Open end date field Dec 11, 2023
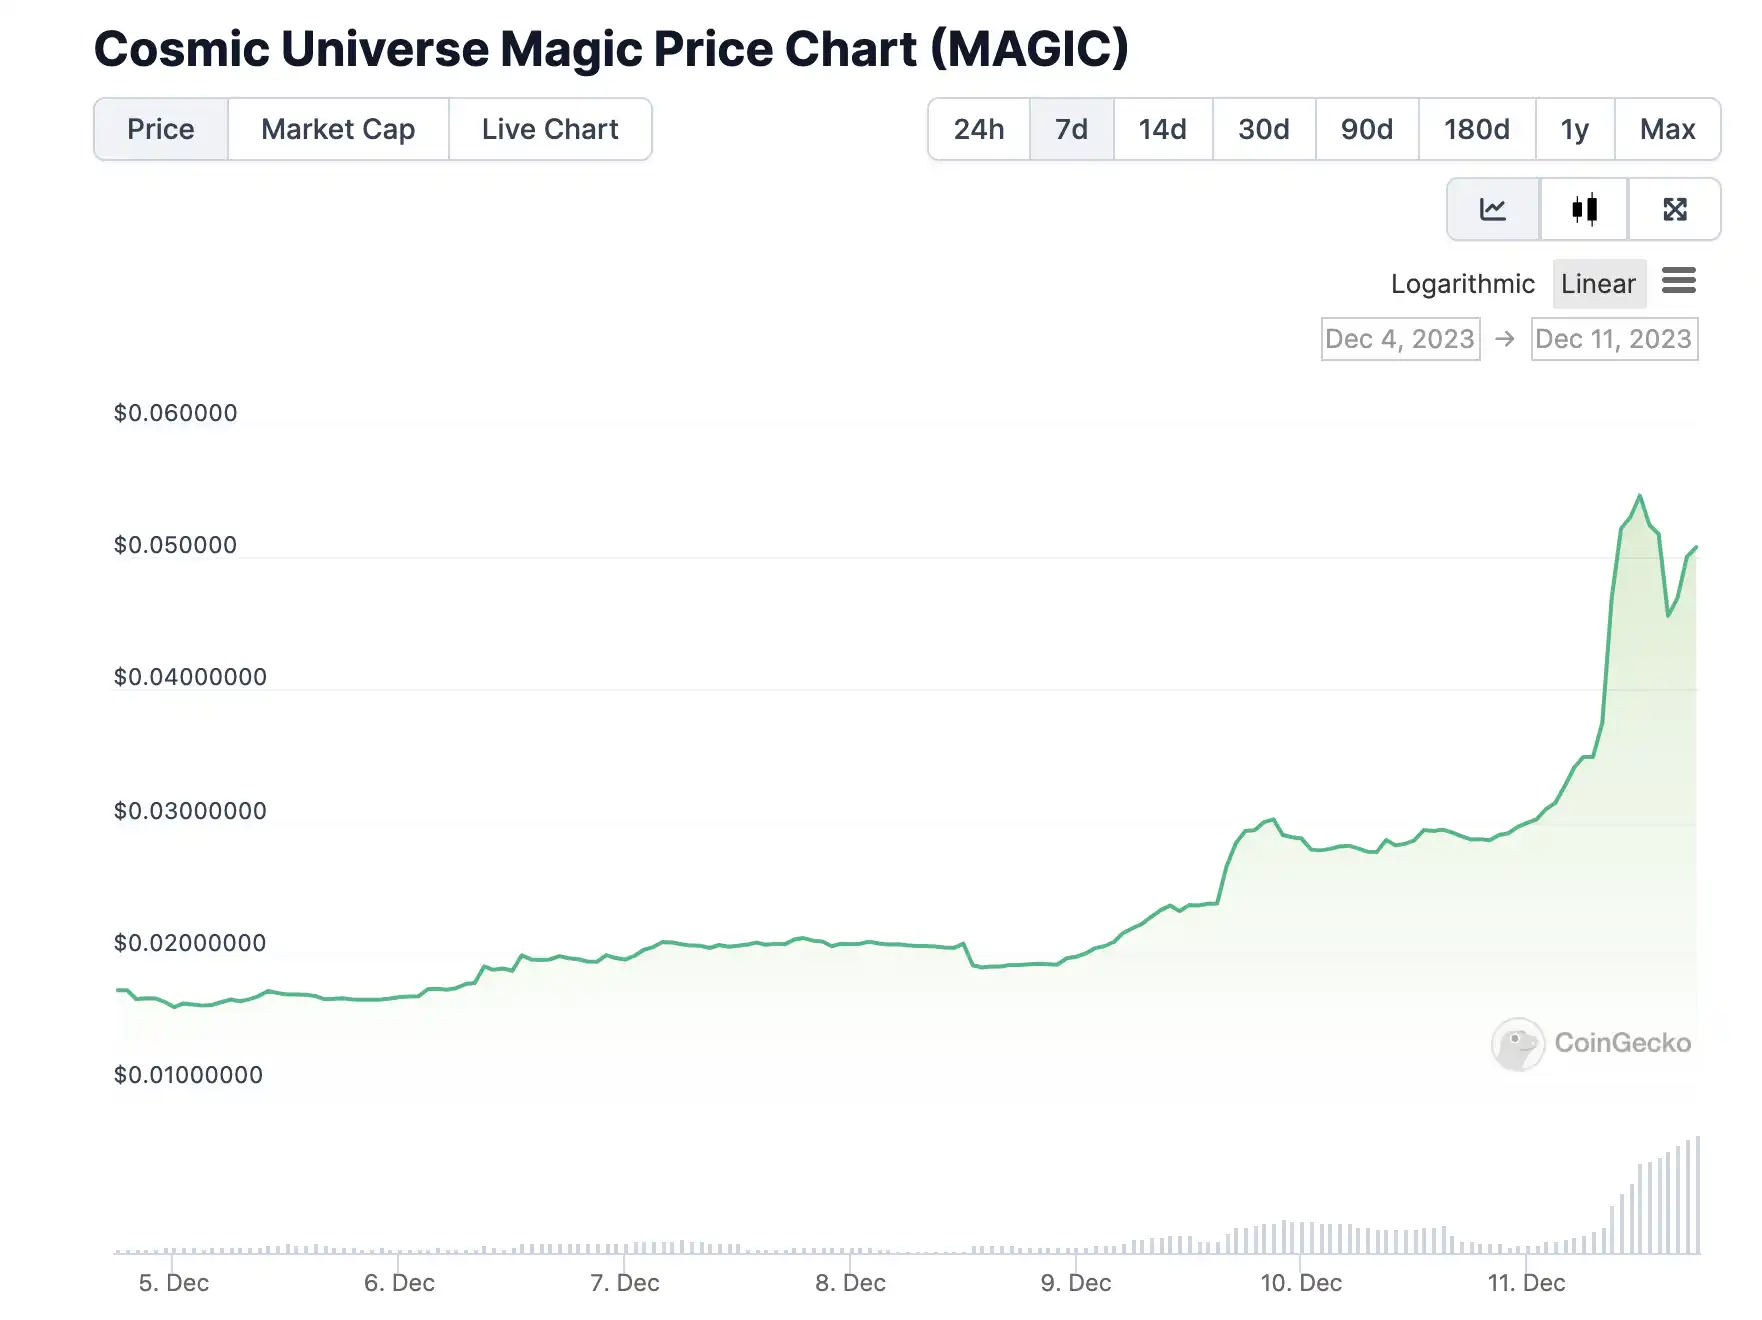The width and height of the screenshot is (1762, 1320). tap(1613, 339)
